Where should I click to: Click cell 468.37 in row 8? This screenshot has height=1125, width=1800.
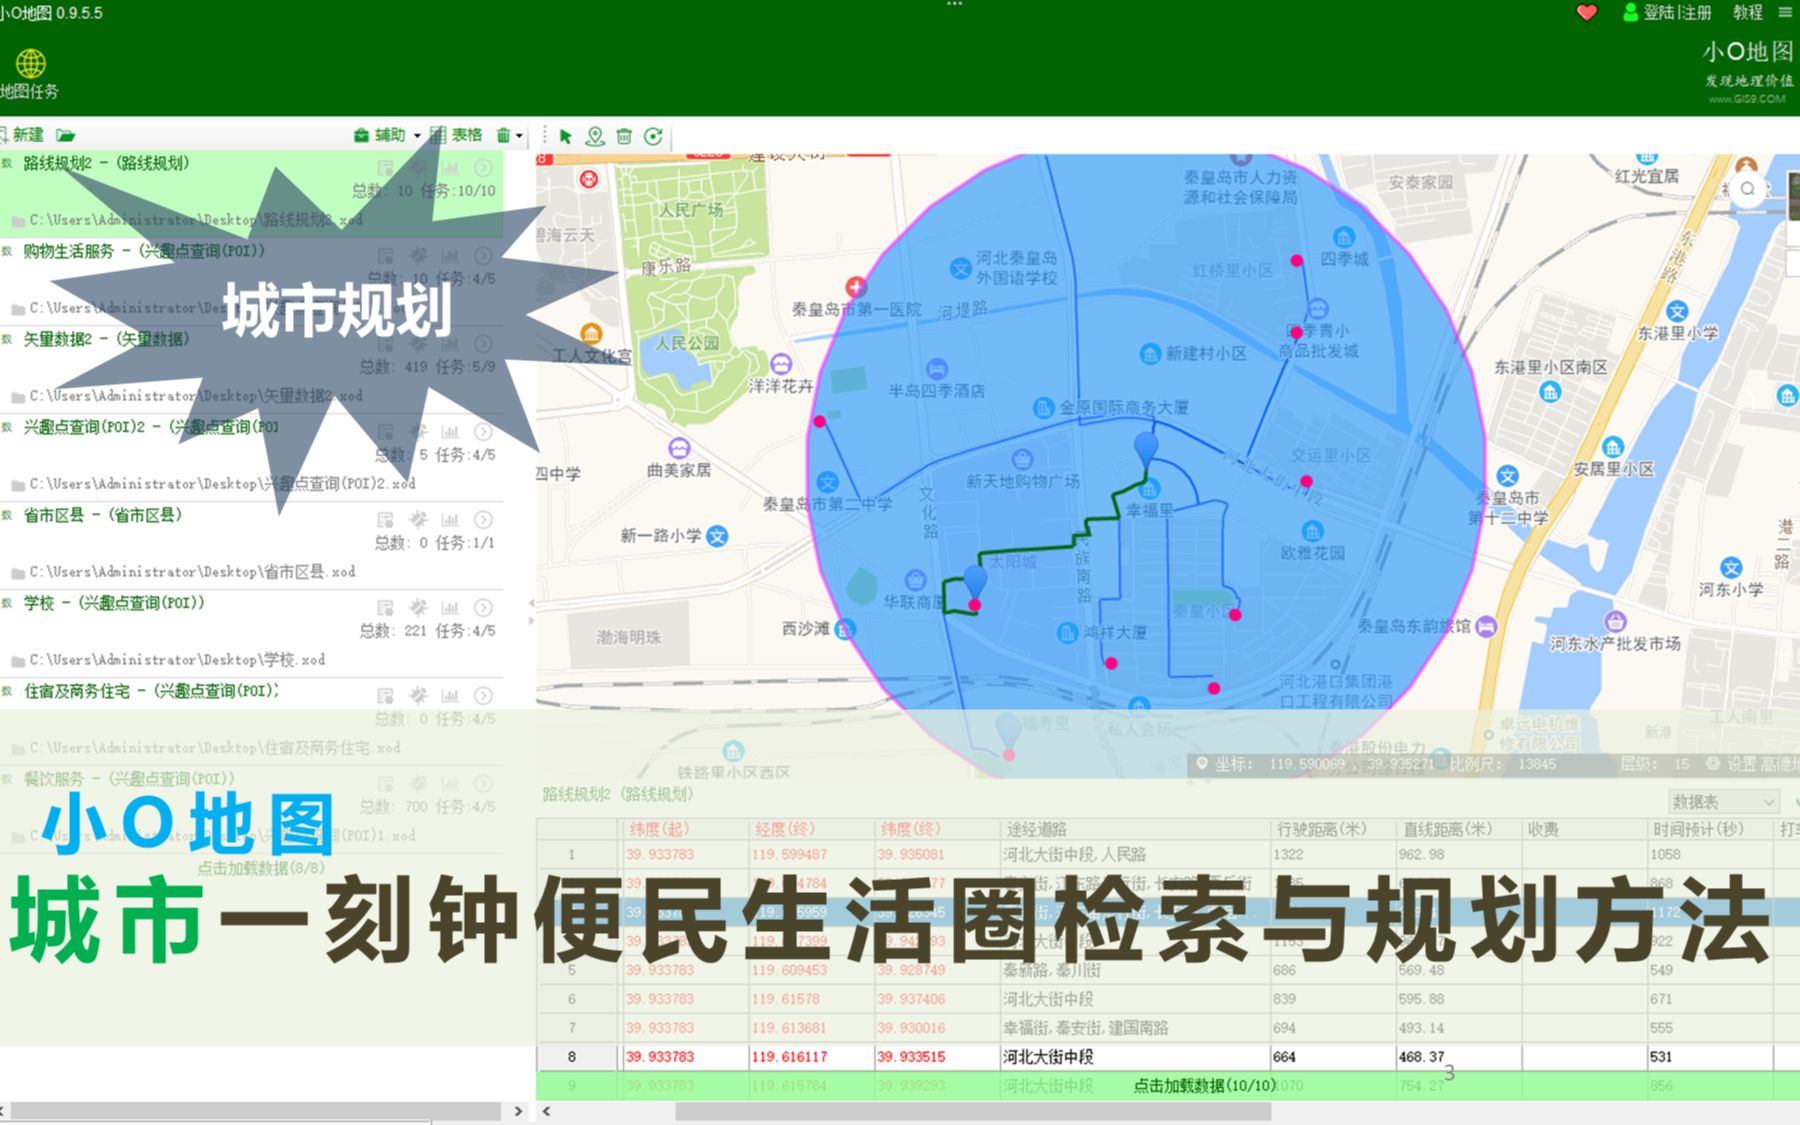1459,1057
